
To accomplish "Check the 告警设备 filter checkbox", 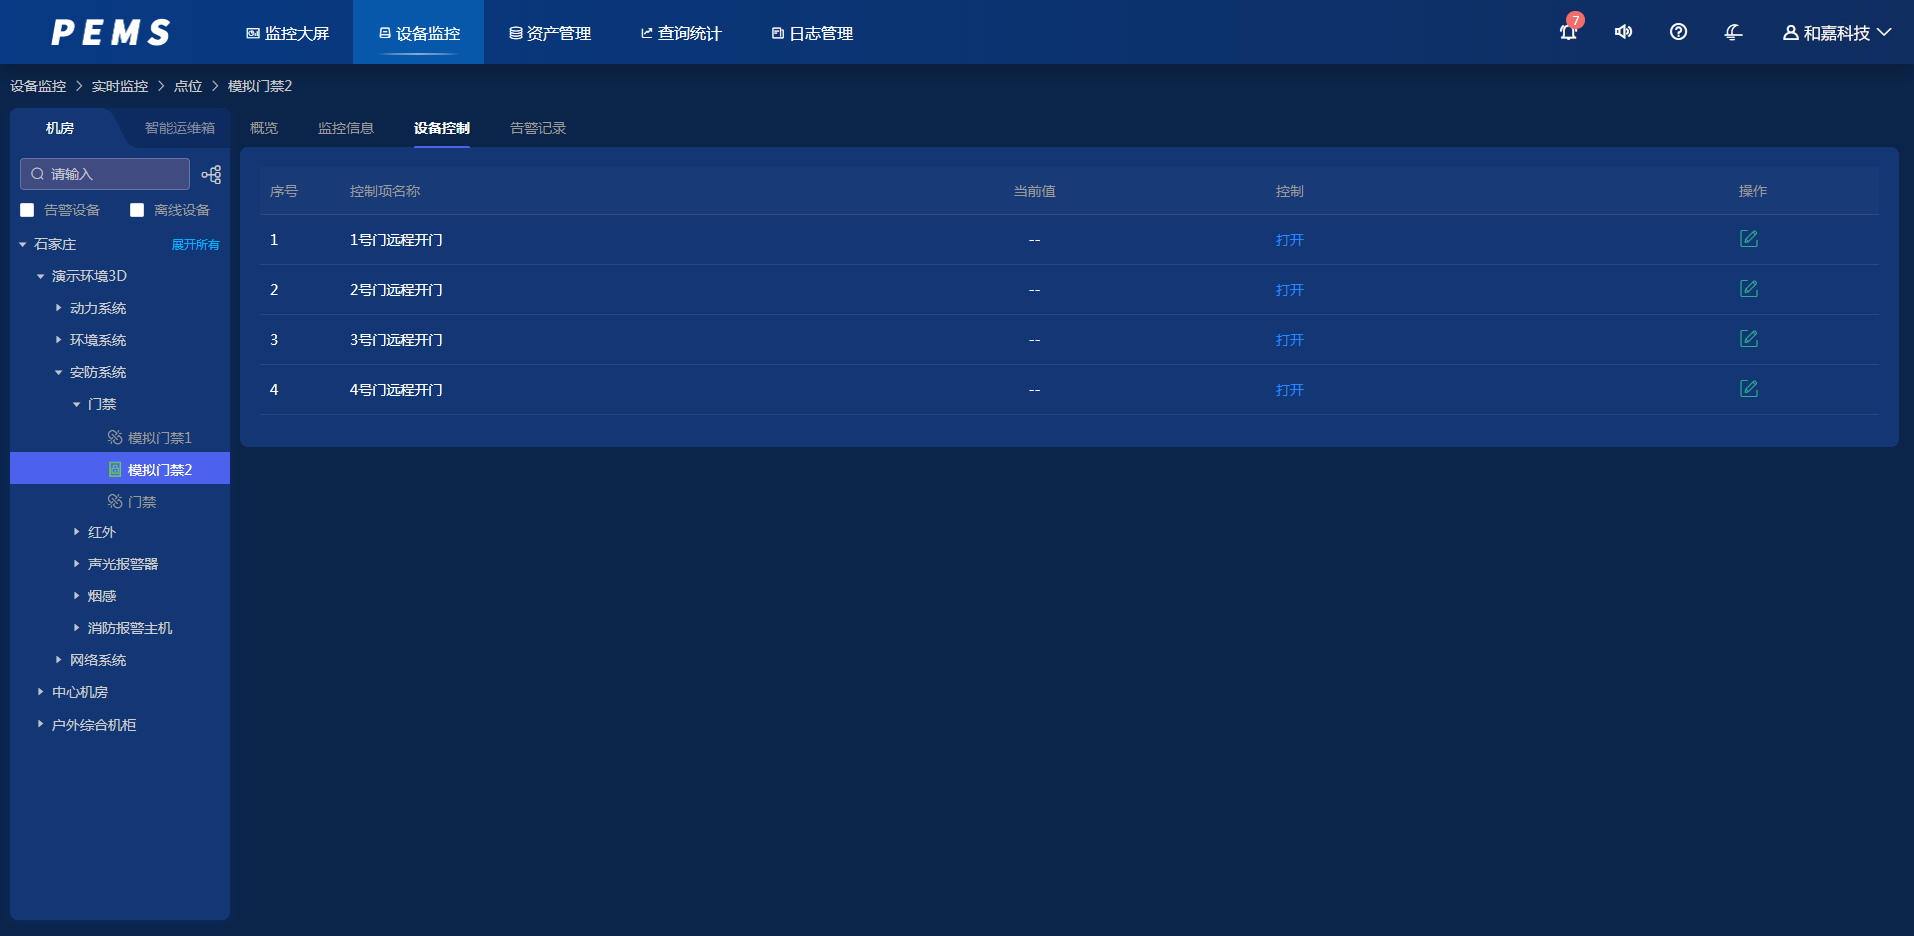I will 27,210.
